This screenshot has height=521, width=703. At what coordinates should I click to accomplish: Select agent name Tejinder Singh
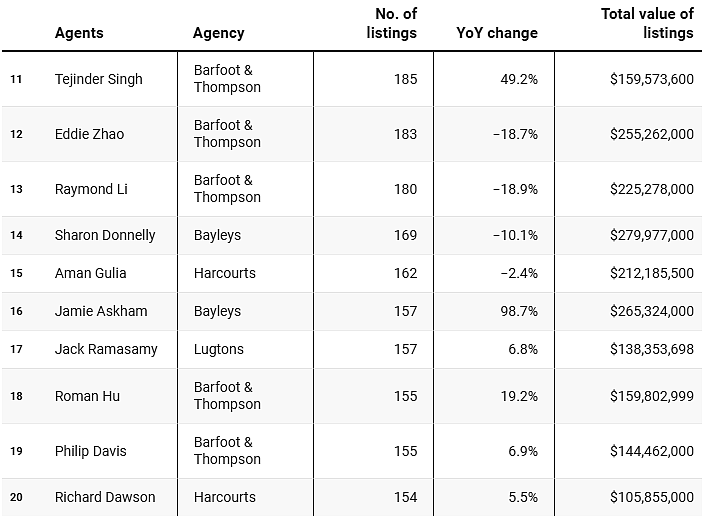99,79
